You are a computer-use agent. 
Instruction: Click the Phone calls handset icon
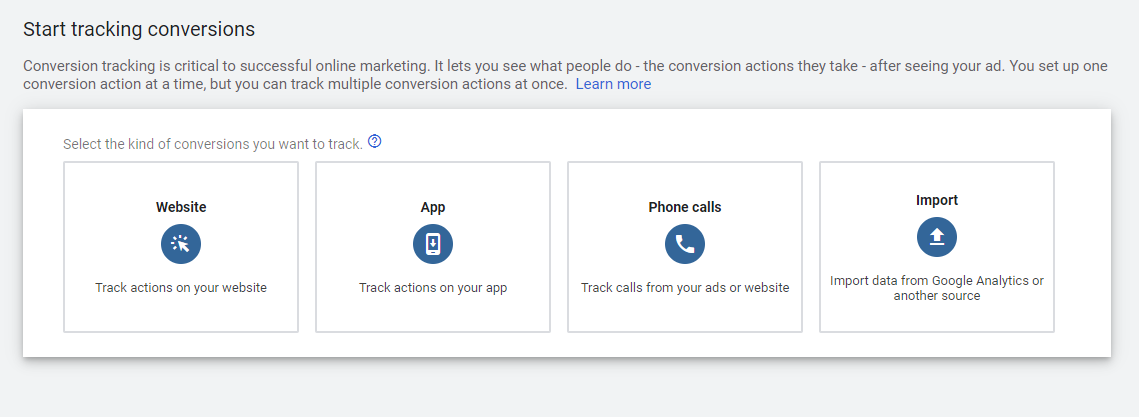[685, 244]
